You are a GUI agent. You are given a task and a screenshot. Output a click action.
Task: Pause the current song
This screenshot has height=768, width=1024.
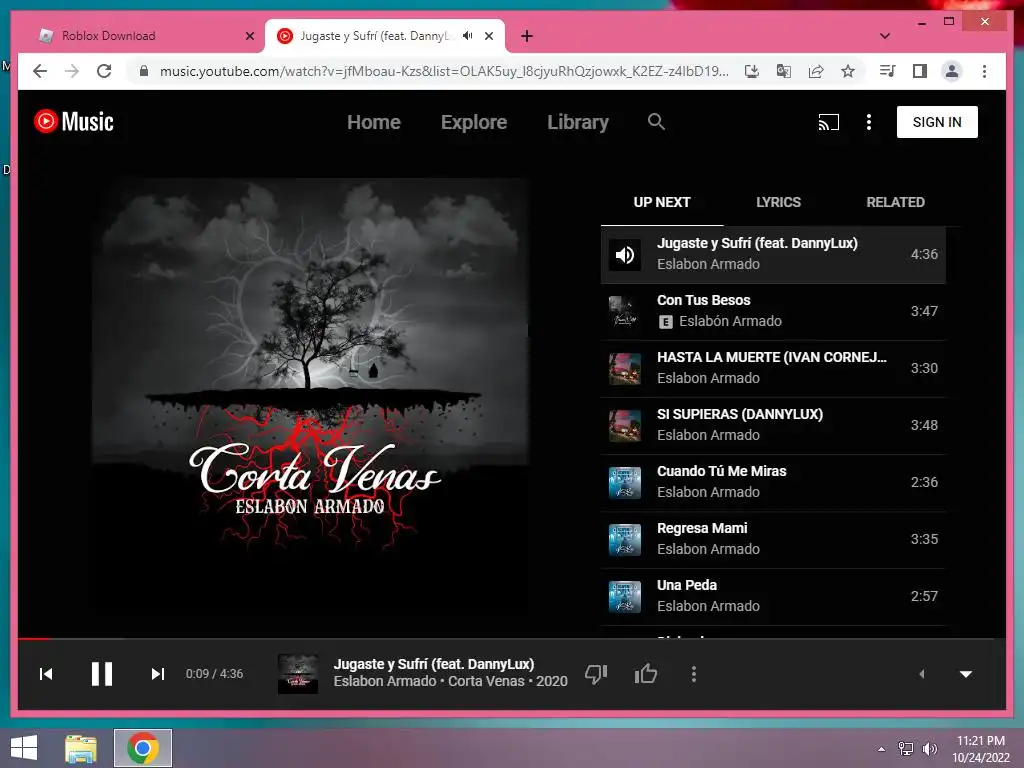(x=102, y=674)
